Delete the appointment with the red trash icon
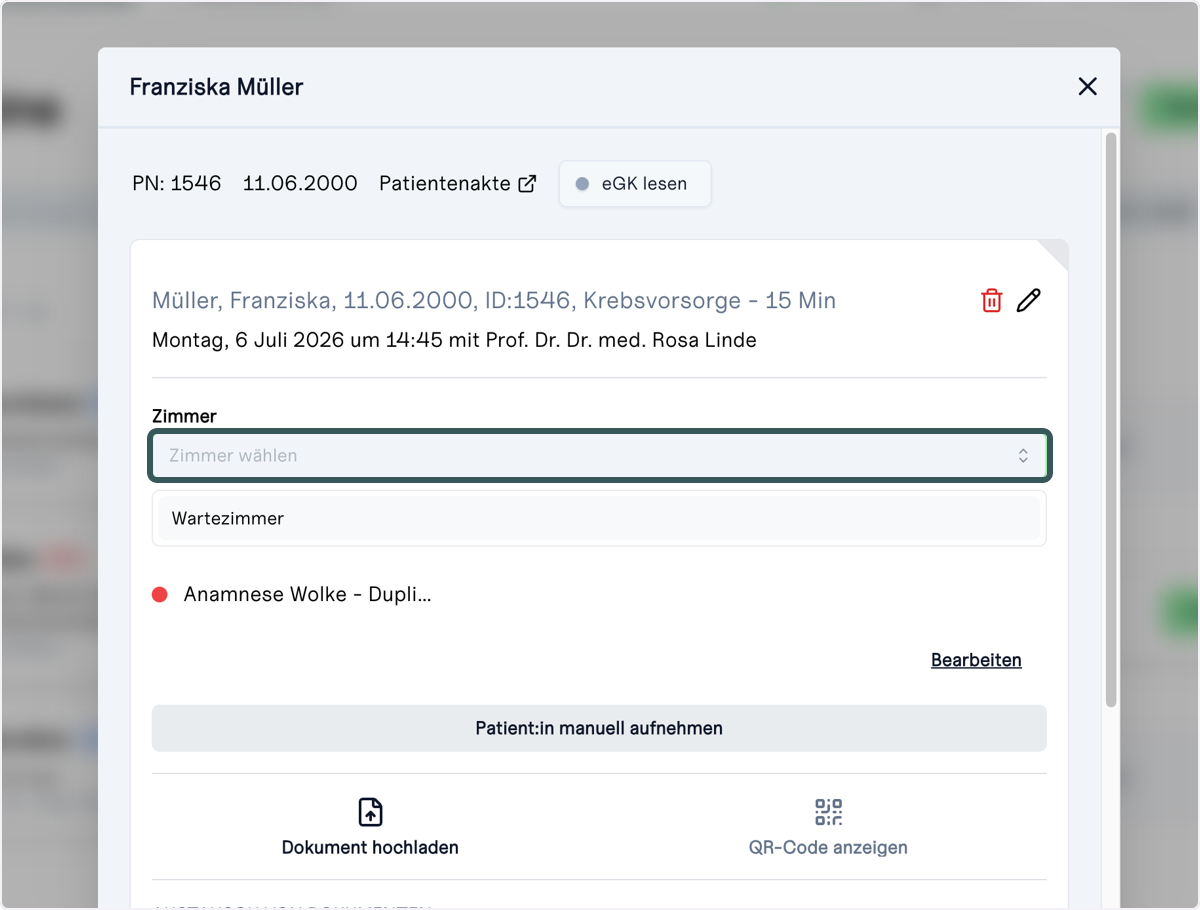 tap(991, 300)
